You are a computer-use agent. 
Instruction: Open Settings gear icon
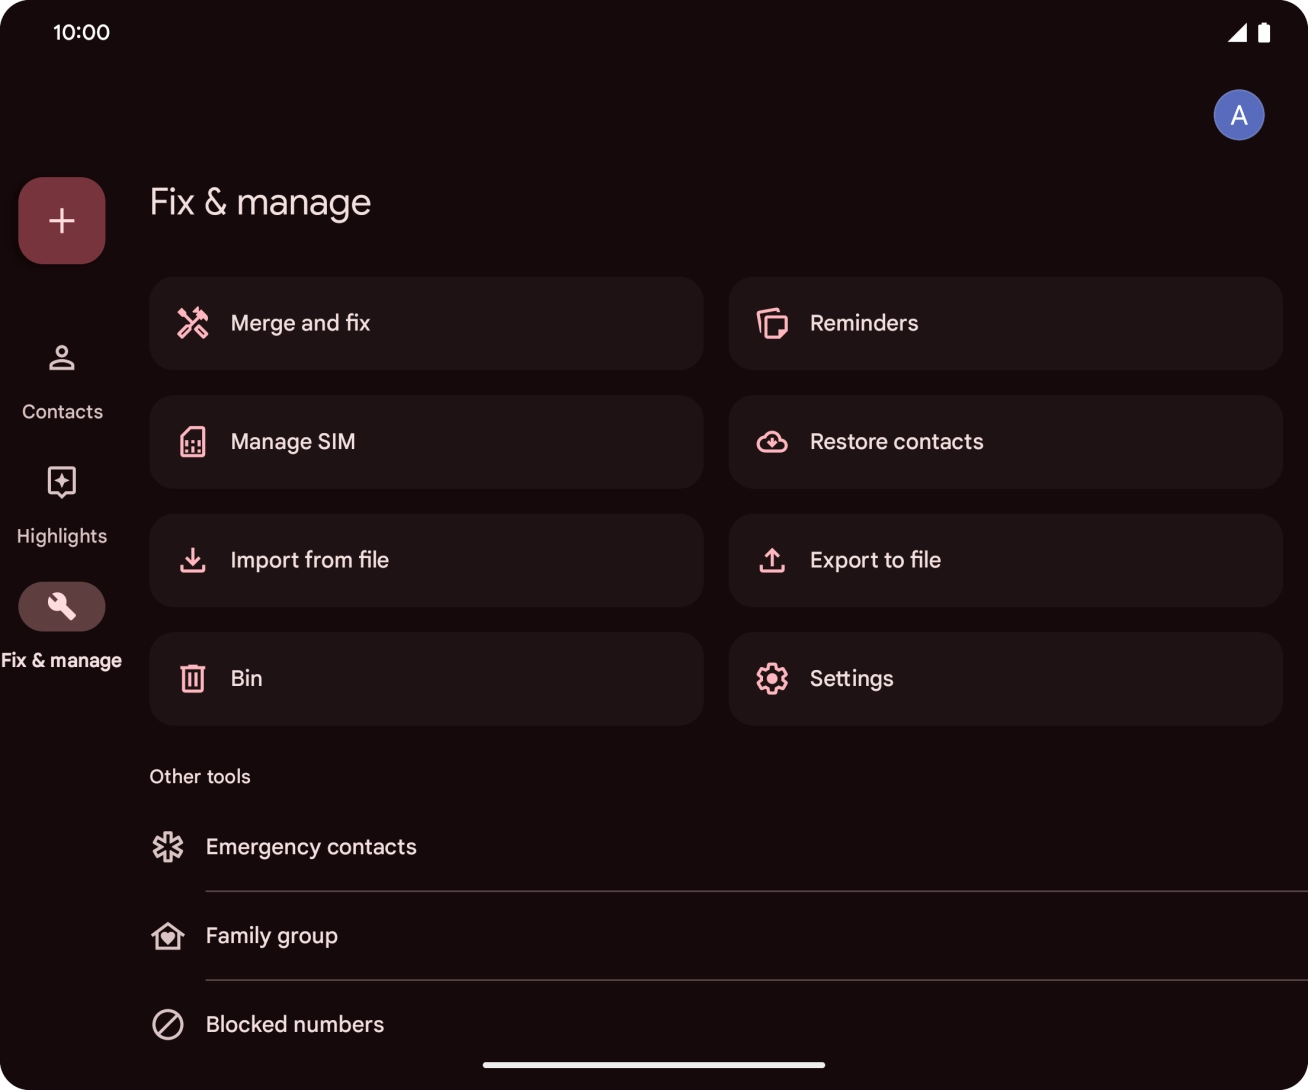click(772, 679)
